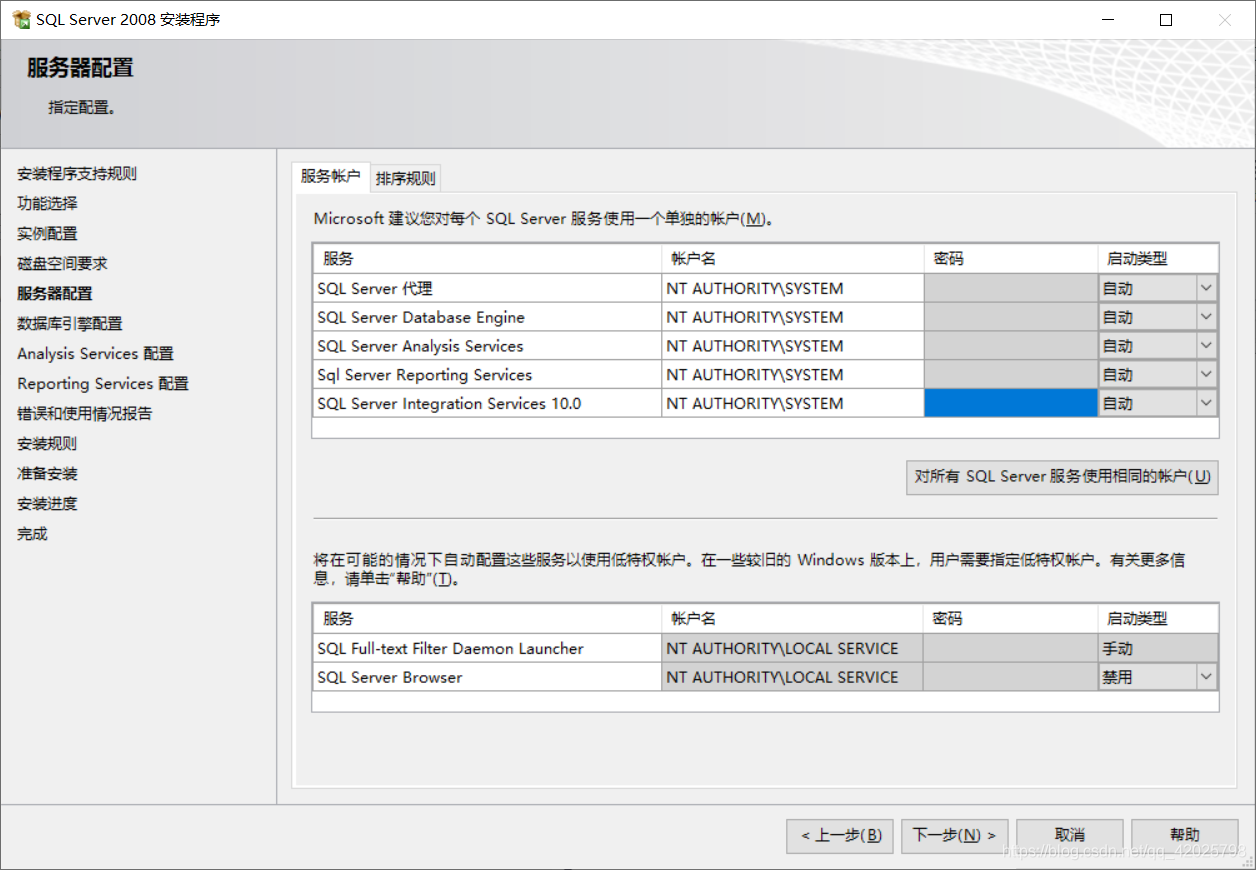Select Reporting Services 配置 step in sidebar

tap(103, 384)
